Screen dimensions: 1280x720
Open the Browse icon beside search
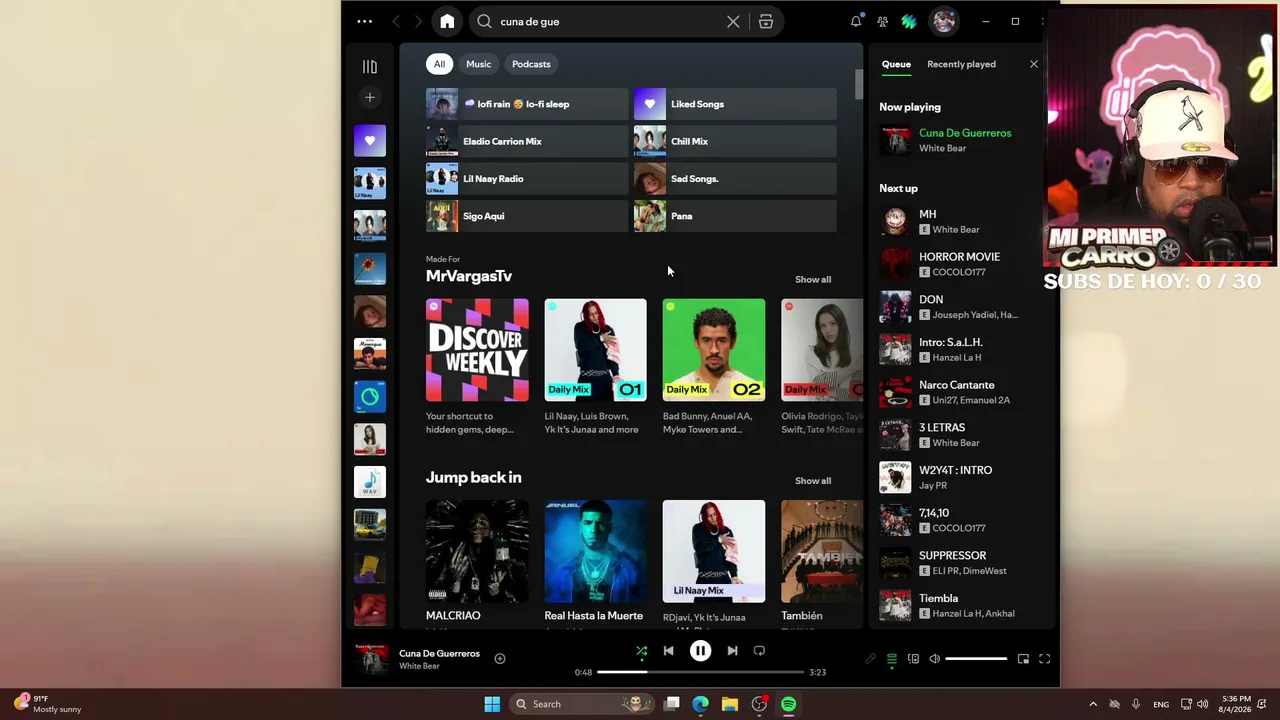[766, 21]
